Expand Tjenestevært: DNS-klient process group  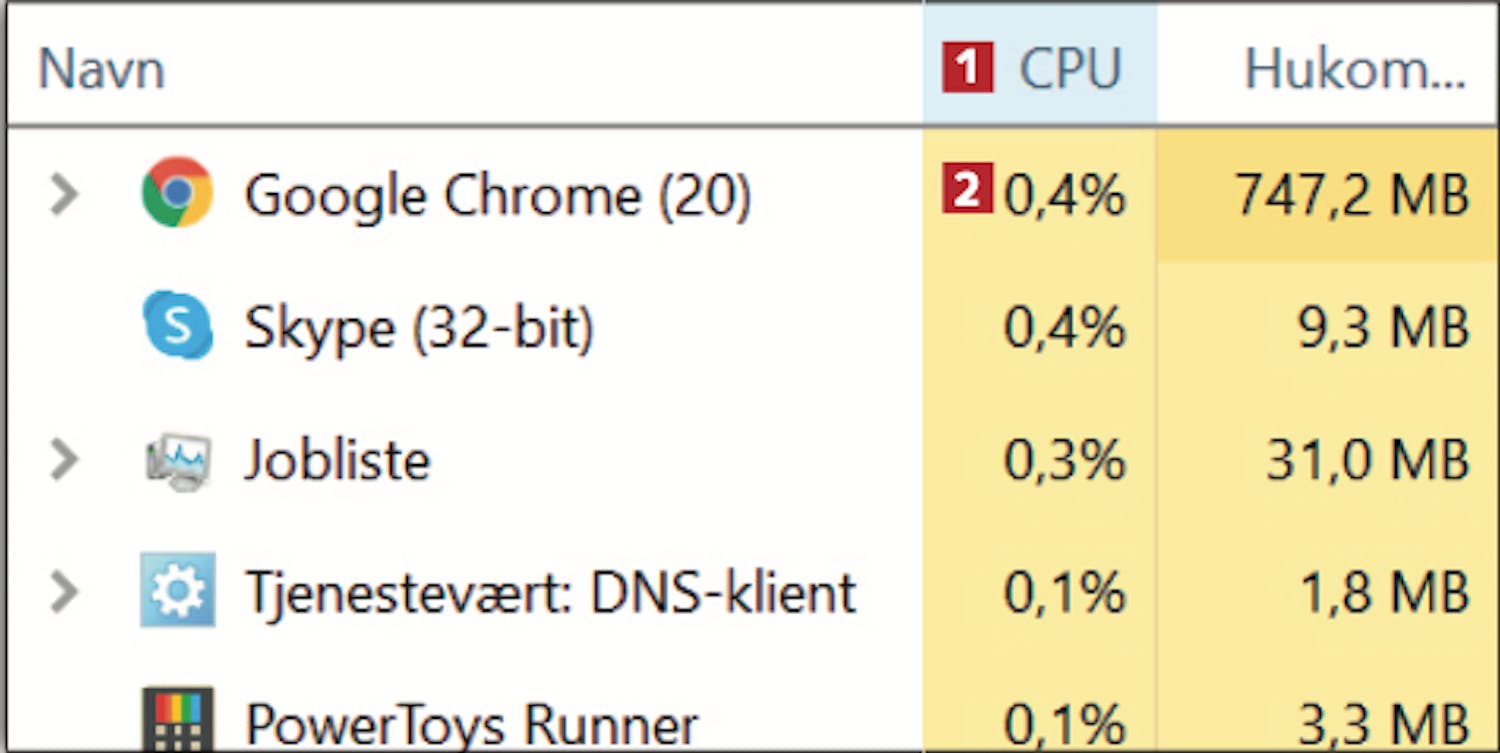[64, 592]
